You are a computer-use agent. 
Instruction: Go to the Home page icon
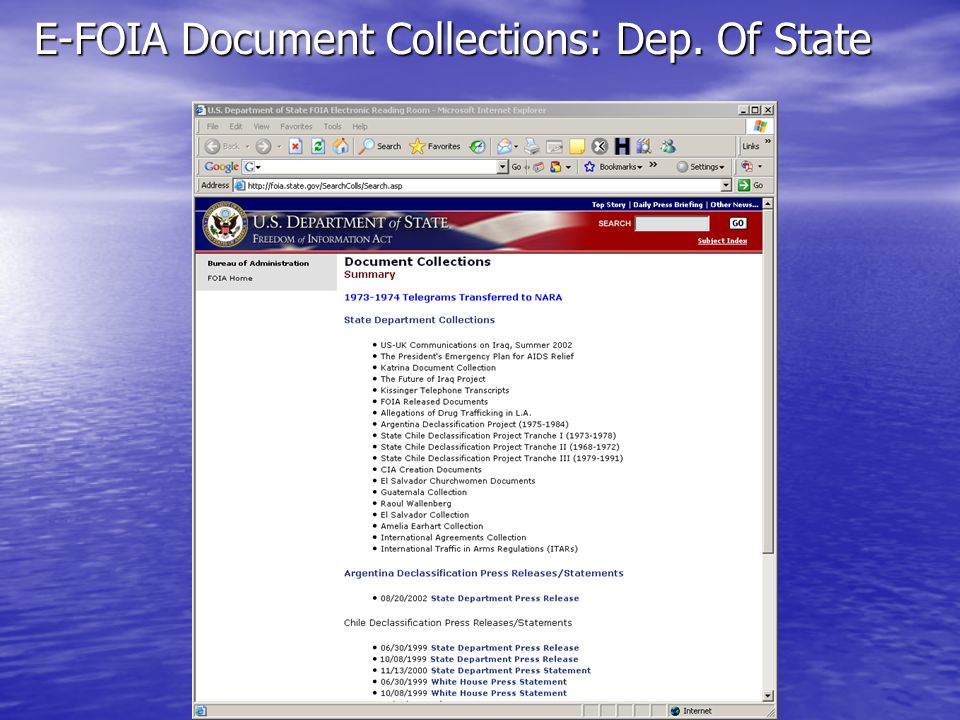340,146
